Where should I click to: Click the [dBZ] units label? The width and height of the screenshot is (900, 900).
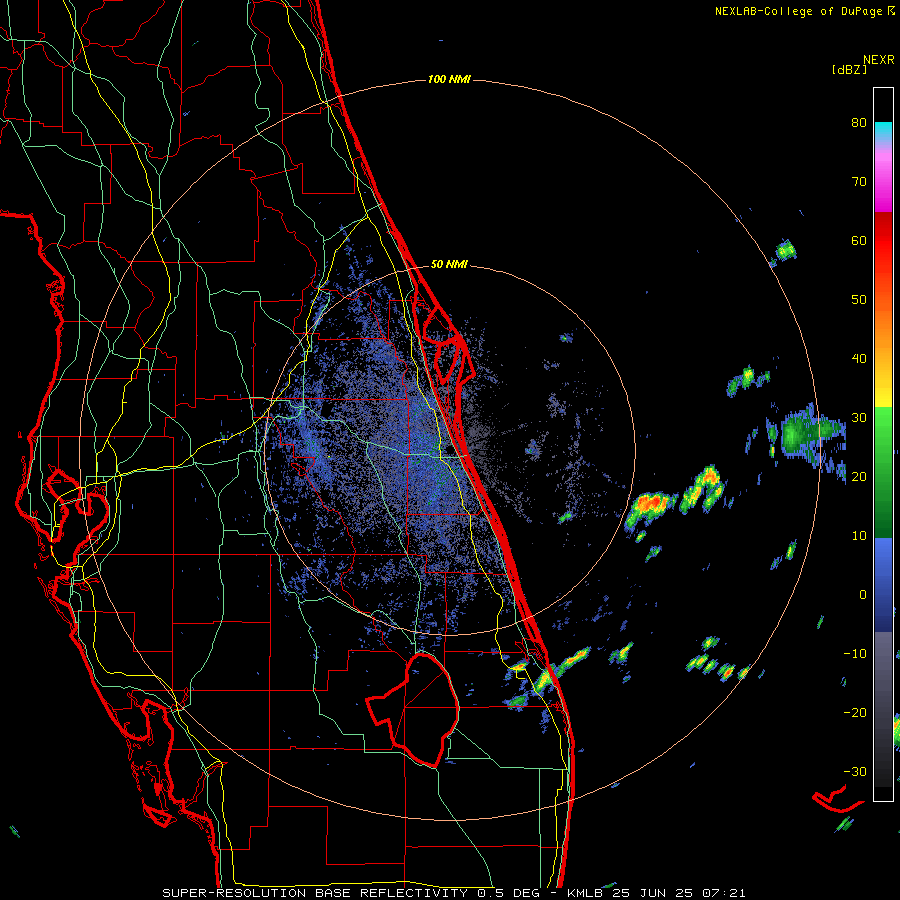849,69
